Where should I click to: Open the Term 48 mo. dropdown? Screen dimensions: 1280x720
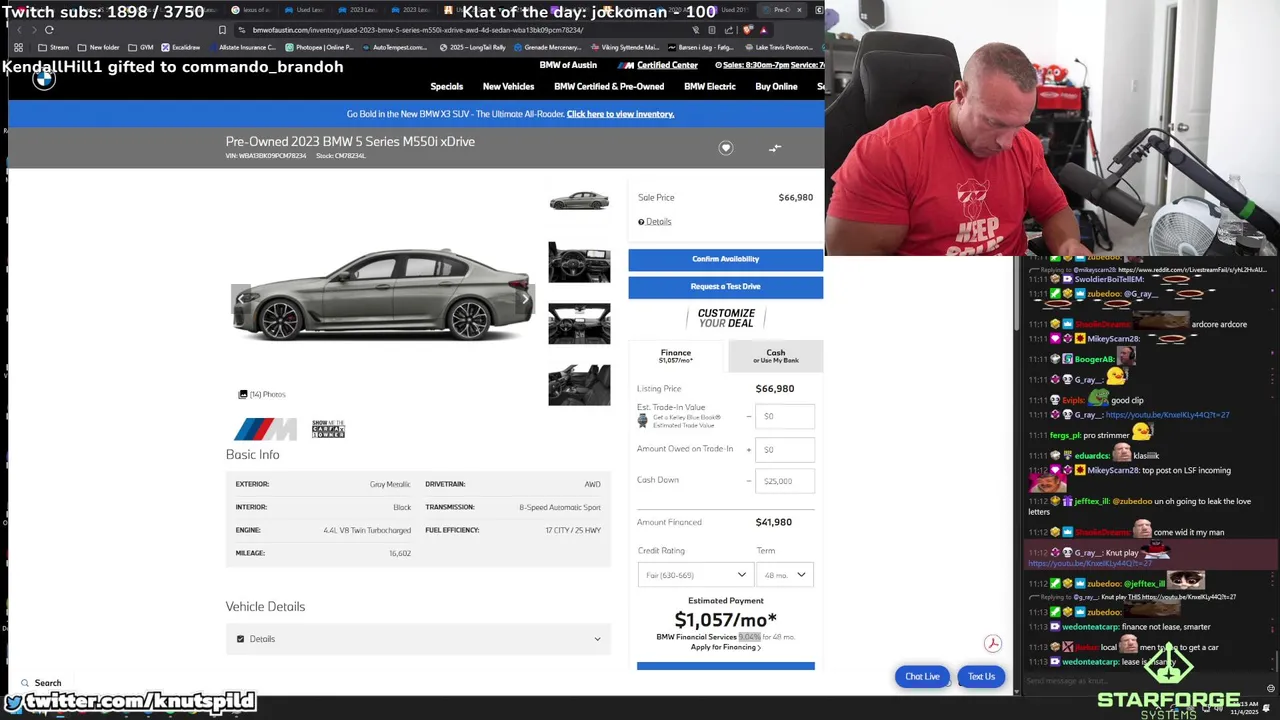785,575
